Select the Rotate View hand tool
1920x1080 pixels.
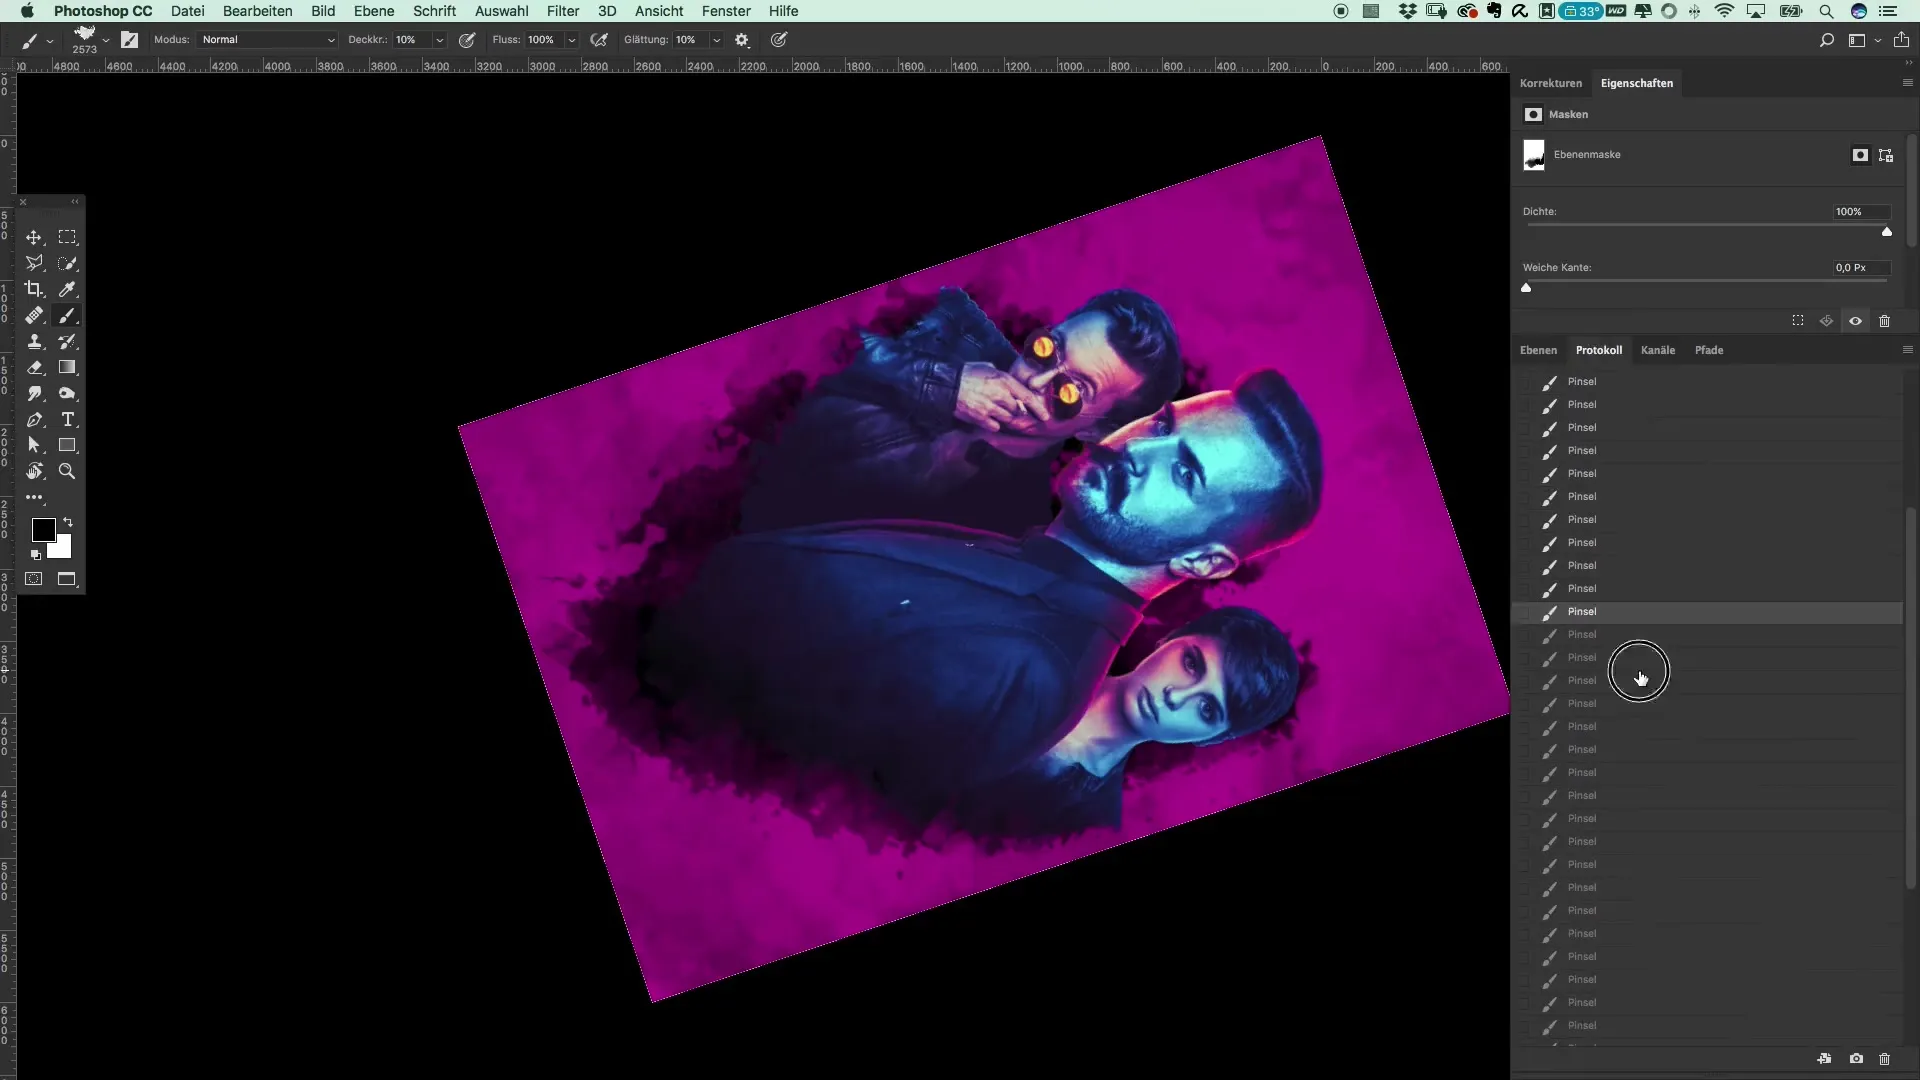point(34,471)
